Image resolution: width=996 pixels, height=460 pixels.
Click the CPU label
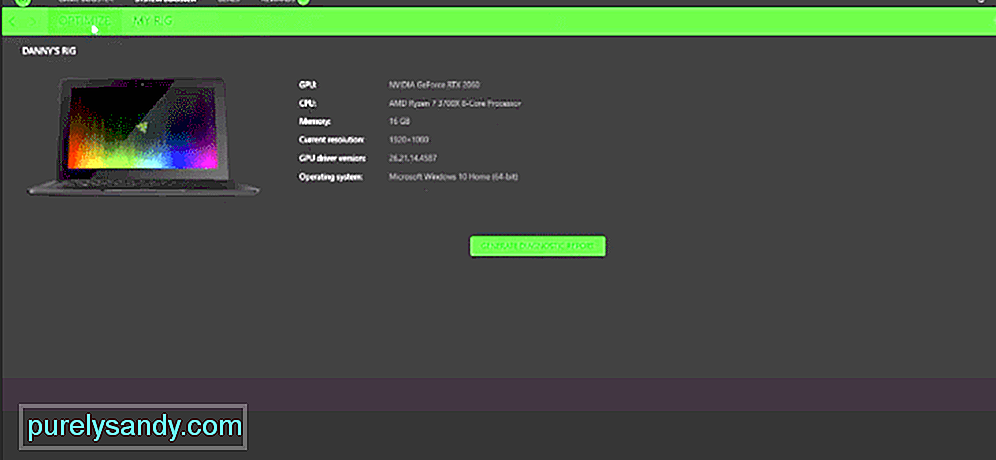307,103
